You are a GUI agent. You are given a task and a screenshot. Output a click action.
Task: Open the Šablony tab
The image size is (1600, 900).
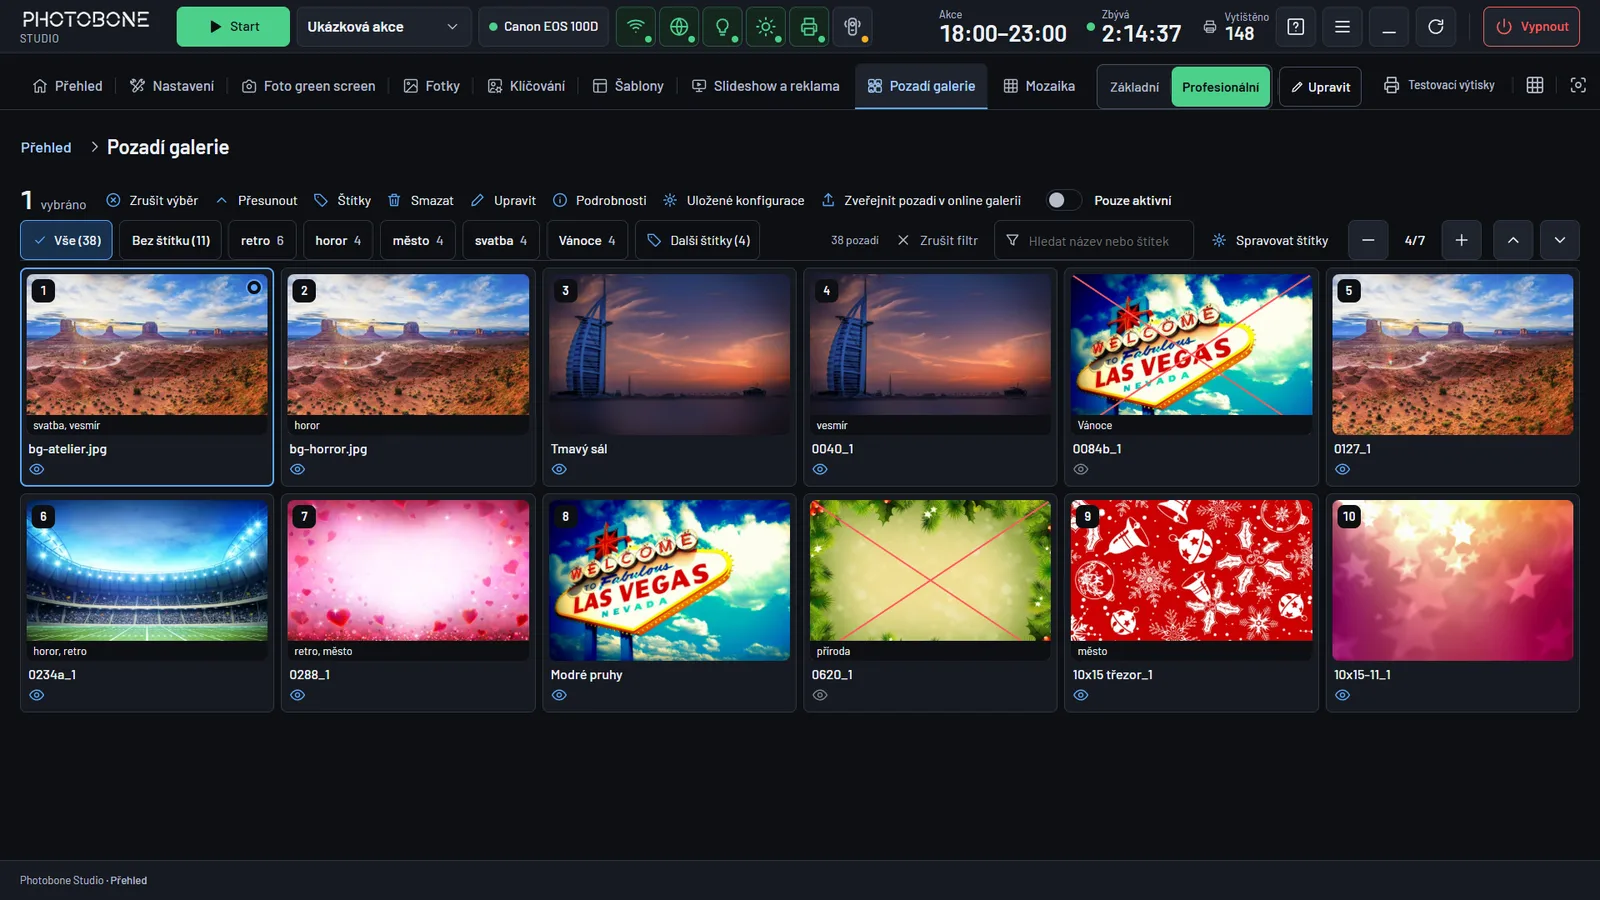point(628,86)
